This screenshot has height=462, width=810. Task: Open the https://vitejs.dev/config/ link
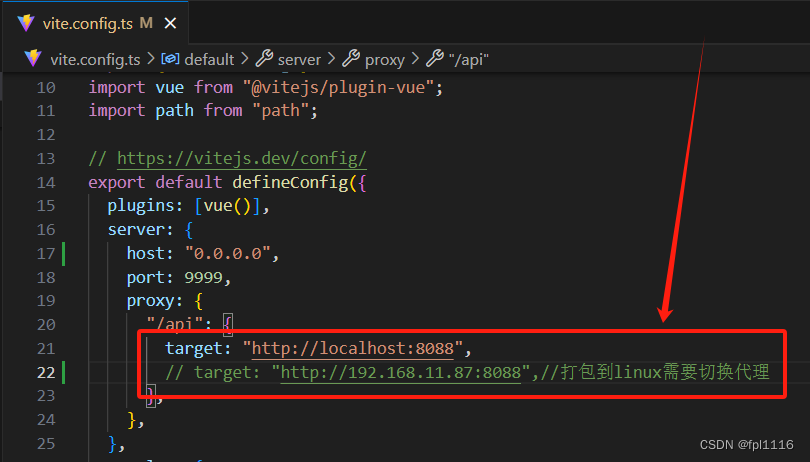pos(242,158)
